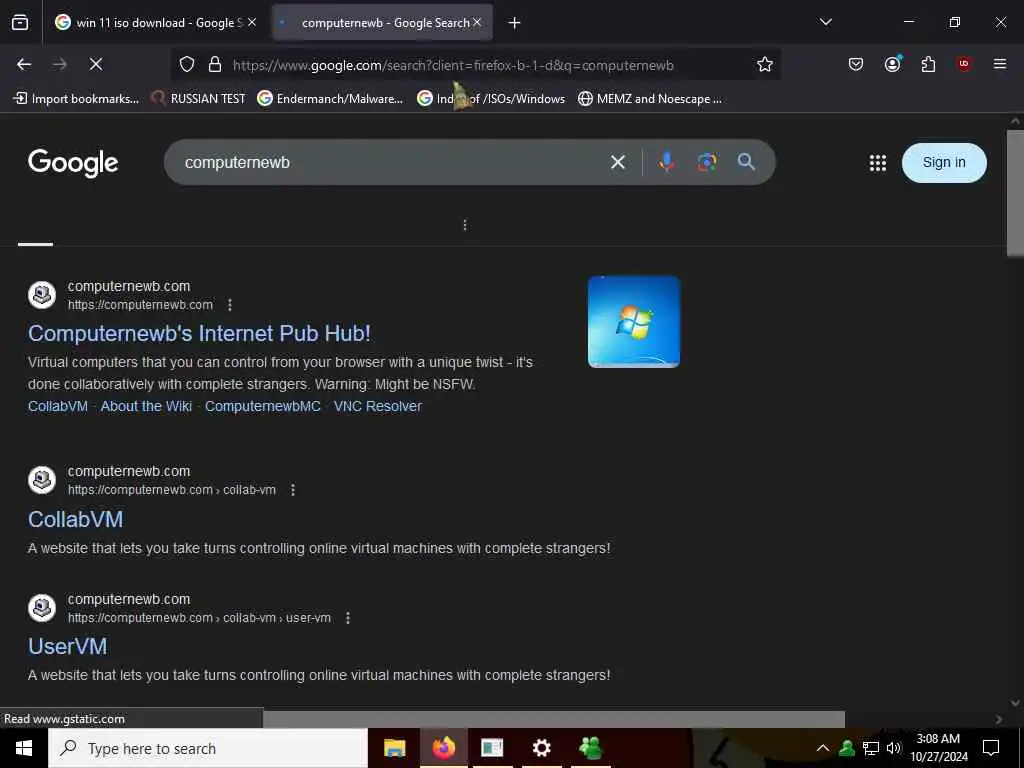Open options dots for the collab-vm result
This screenshot has height=768, width=1024.
pyautogui.click(x=293, y=490)
